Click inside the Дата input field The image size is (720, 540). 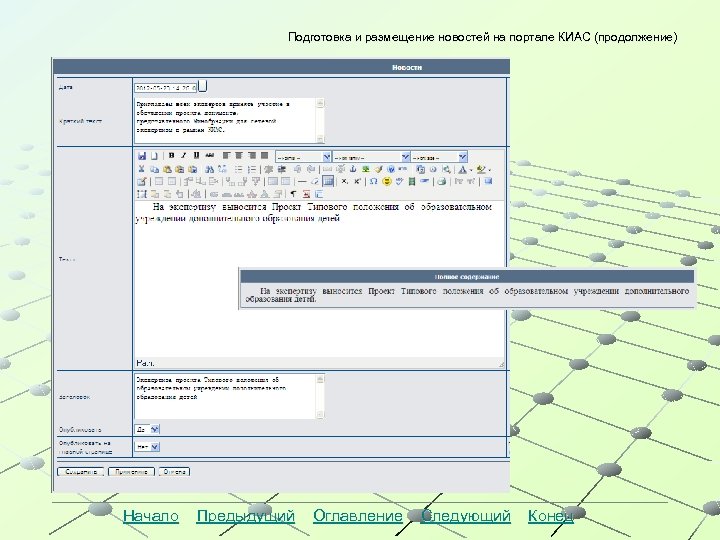pyautogui.click(x=165, y=87)
